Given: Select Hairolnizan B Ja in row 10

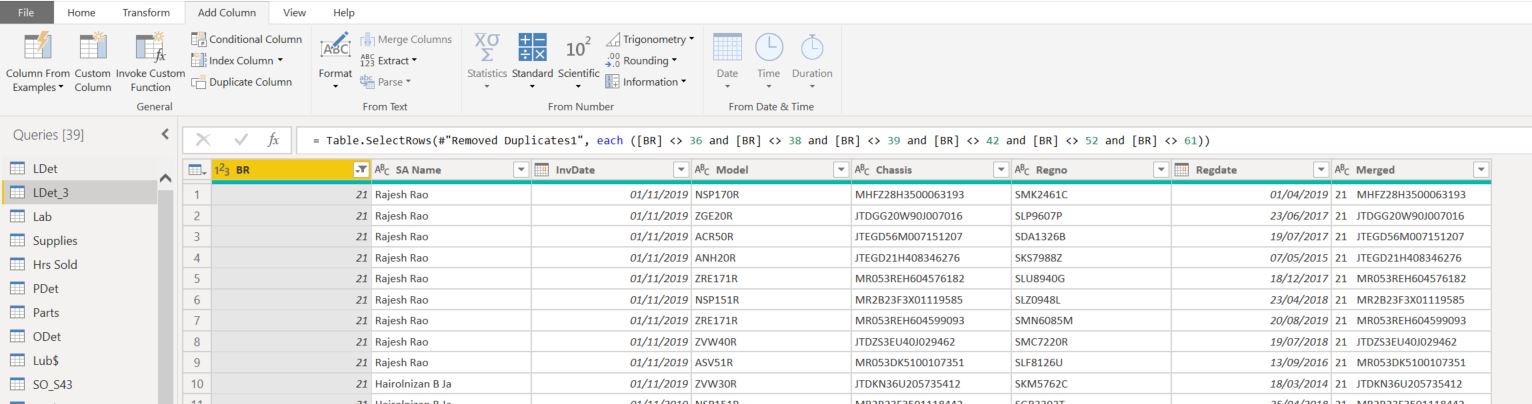Looking at the screenshot, I should point(451,383).
